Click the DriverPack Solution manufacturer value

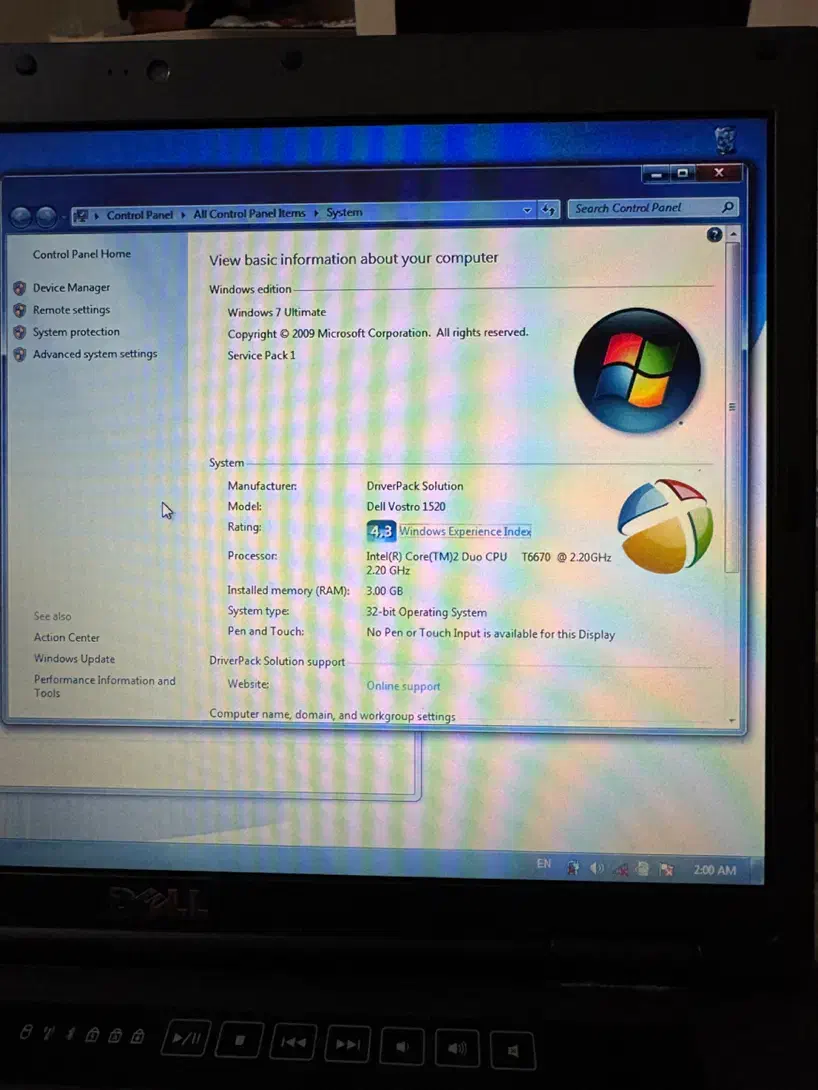click(x=415, y=486)
